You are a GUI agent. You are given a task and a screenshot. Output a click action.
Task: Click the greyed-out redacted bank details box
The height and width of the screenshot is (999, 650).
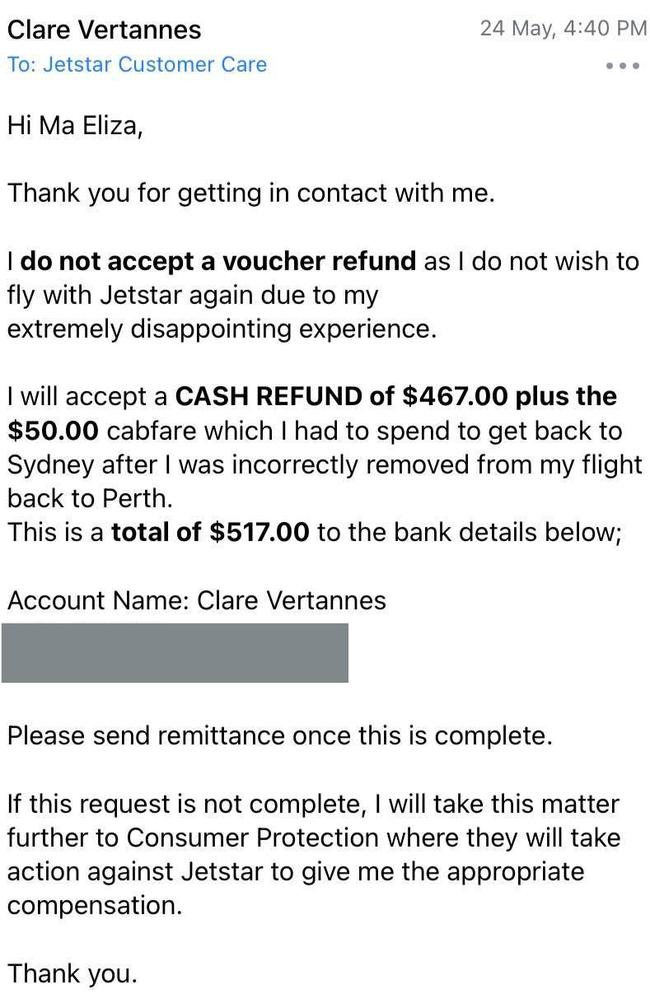175,652
